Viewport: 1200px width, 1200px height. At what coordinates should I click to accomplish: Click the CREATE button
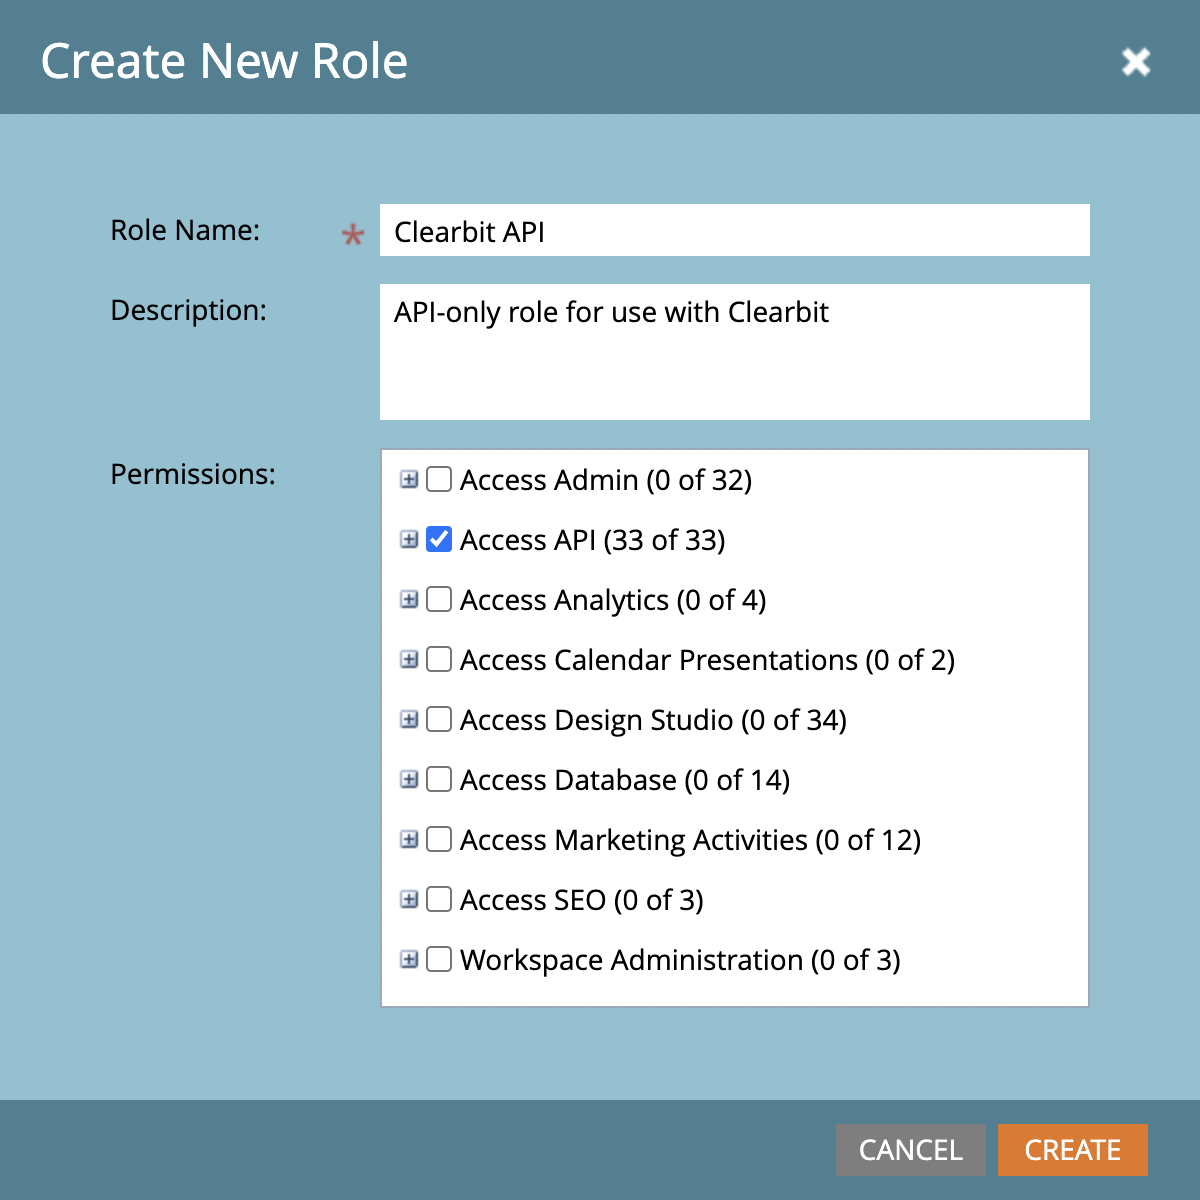[1073, 1150]
